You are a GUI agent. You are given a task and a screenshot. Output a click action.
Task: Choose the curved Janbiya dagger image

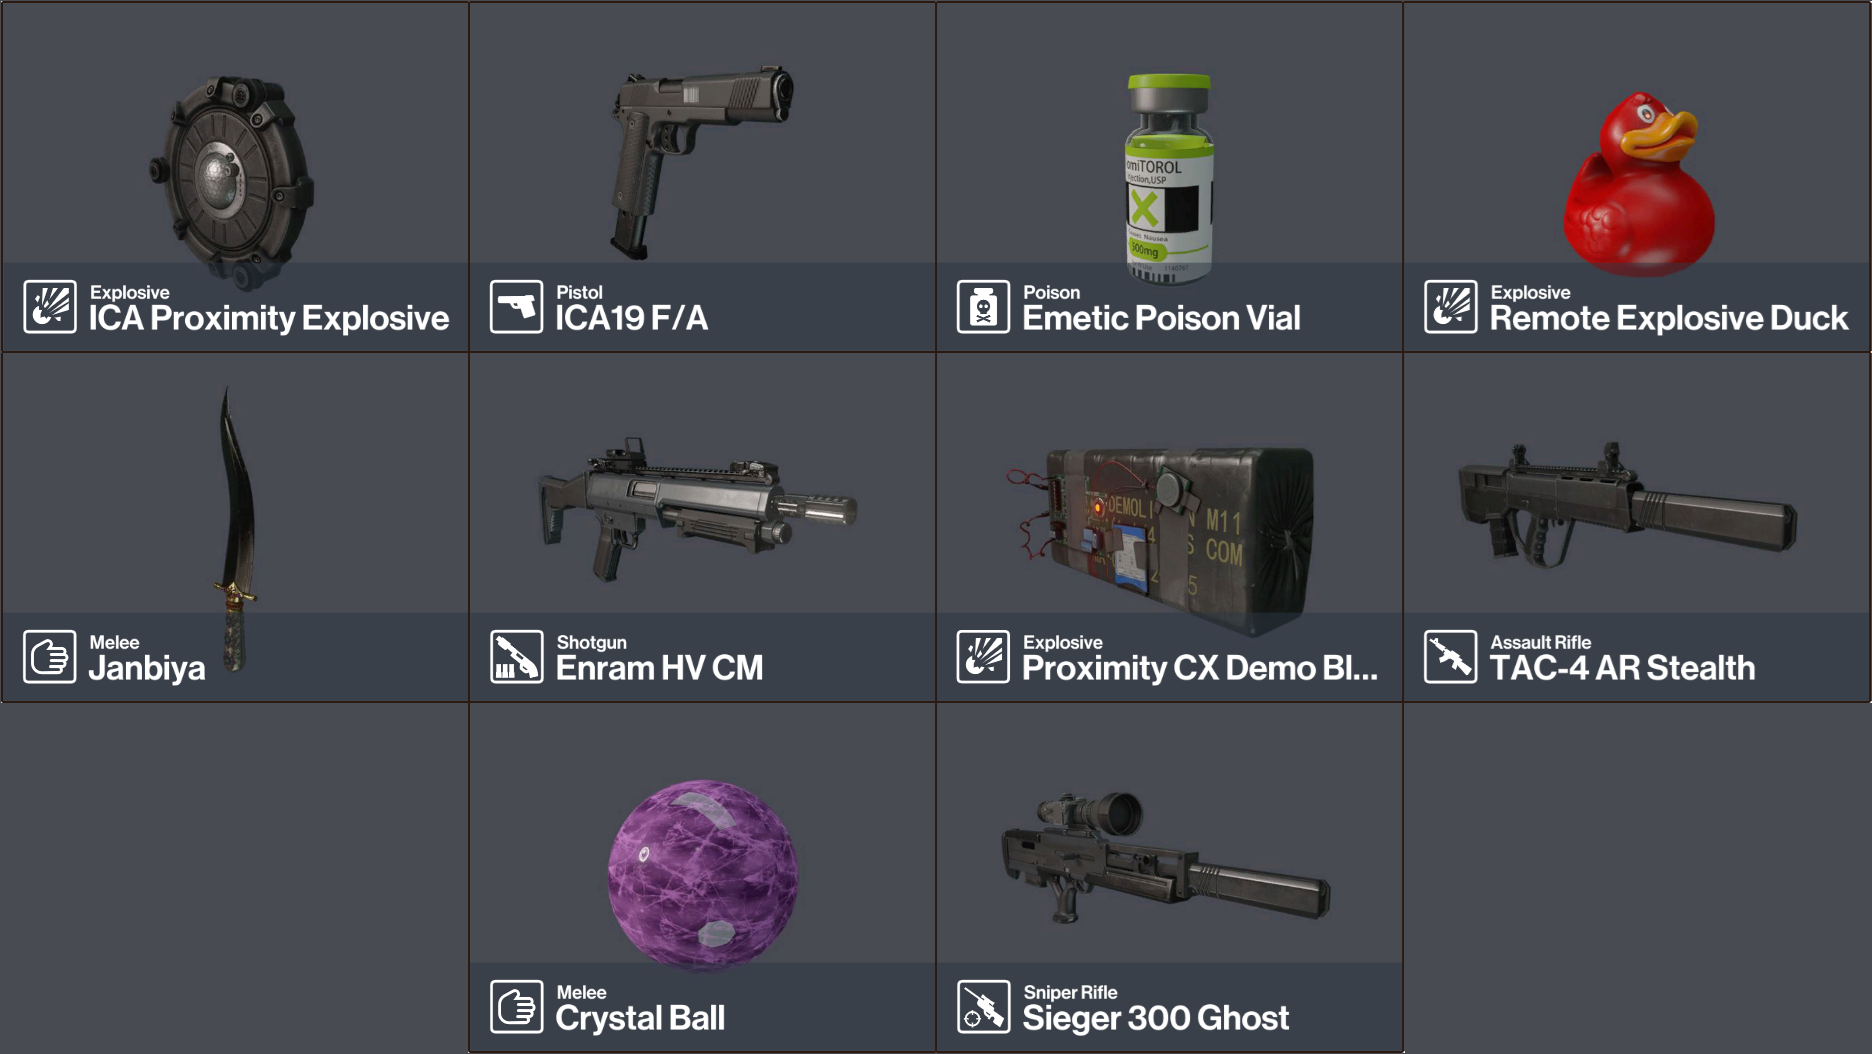[237, 528]
